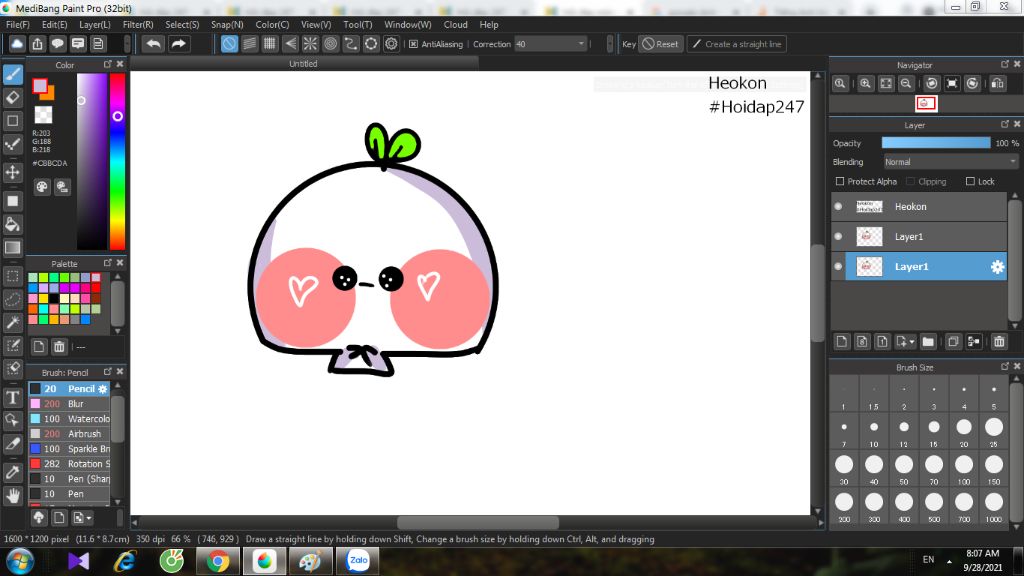
Task: Click the cloud icon in top toolbar
Action: tap(17, 44)
